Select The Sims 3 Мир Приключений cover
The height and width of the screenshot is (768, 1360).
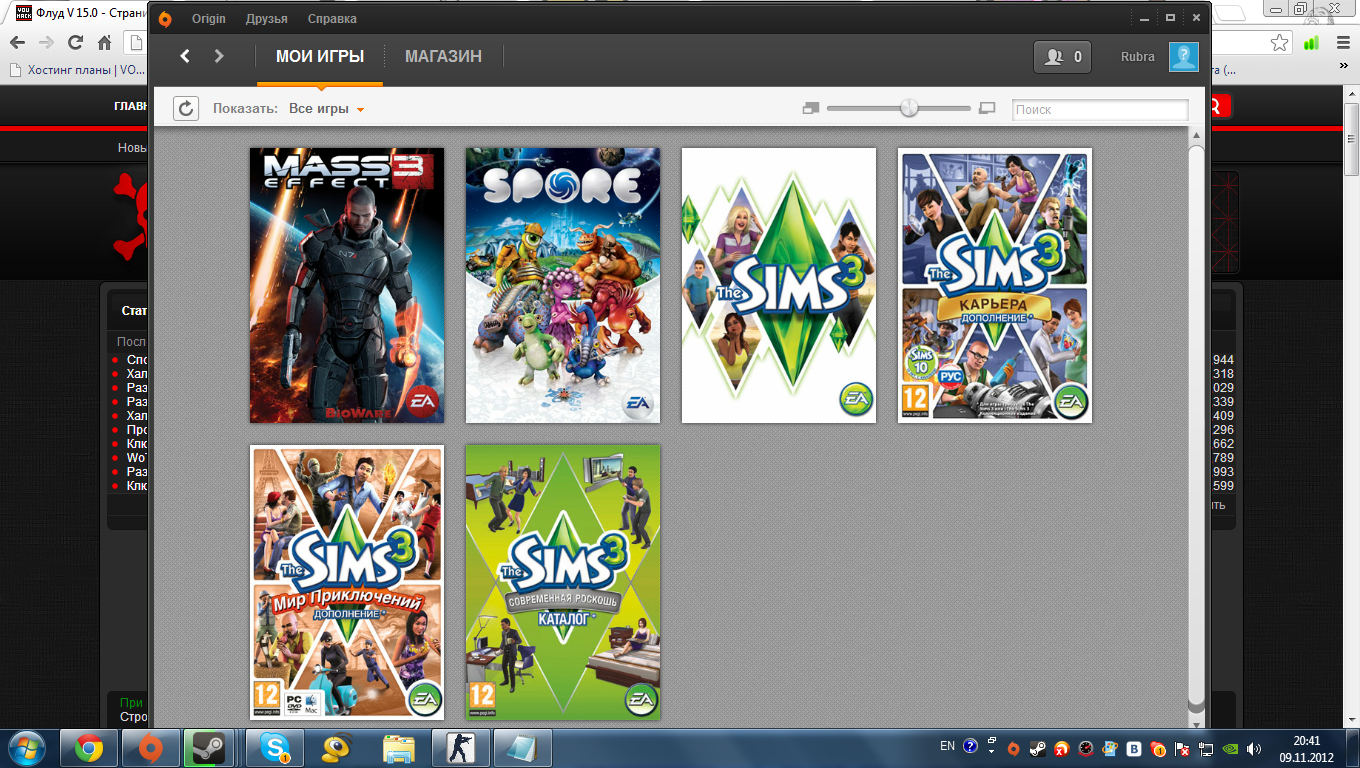[347, 582]
